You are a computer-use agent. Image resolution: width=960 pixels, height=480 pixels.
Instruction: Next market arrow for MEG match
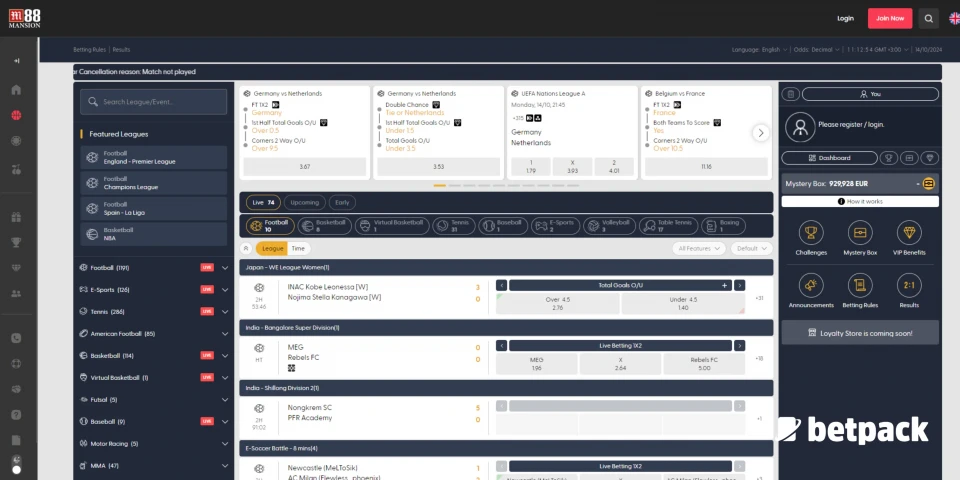[x=740, y=346]
